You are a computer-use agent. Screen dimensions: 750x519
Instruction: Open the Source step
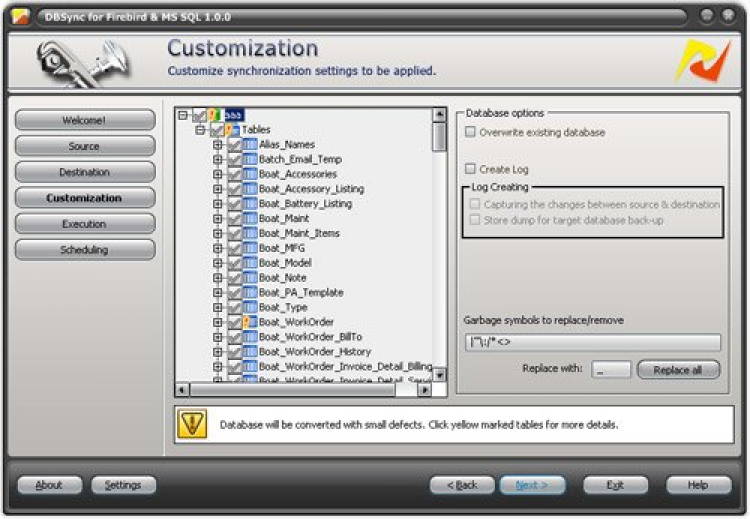85,146
